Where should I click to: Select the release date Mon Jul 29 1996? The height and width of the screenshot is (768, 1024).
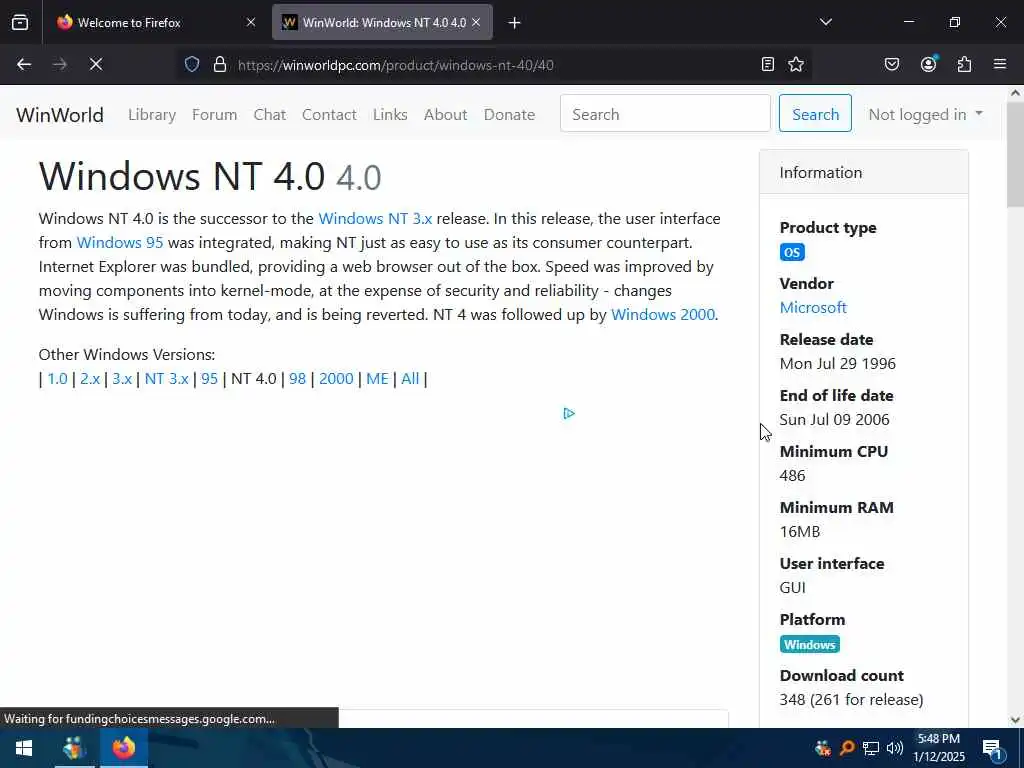click(x=838, y=364)
